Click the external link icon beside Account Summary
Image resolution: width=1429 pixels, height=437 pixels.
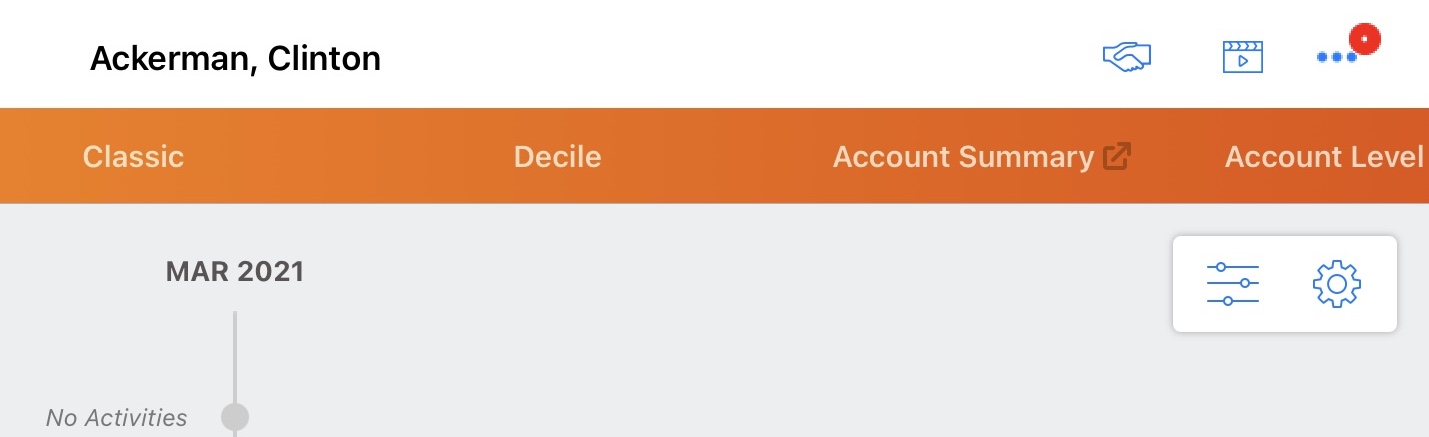(x=1116, y=157)
